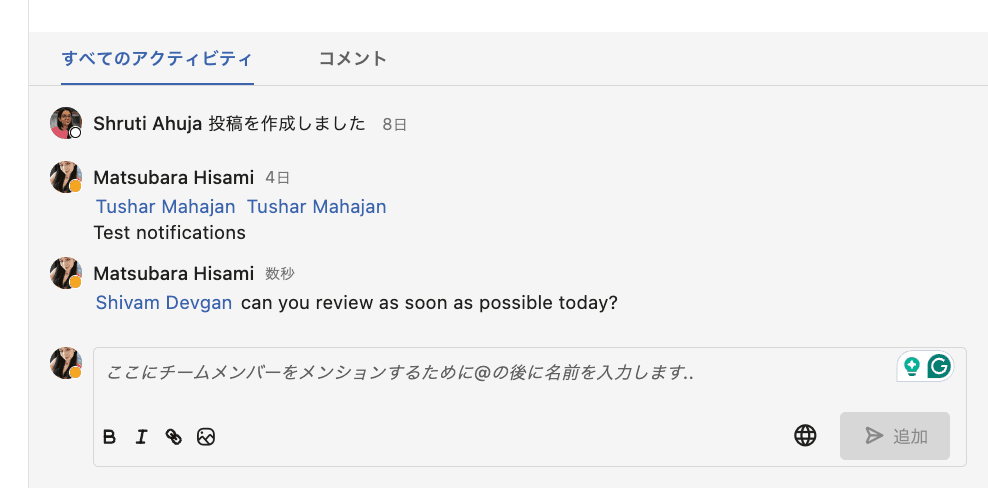The height and width of the screenshot is (488, 988).
Task: Click Shruti Ahuja's profile avatar
Action: point(66,124)
